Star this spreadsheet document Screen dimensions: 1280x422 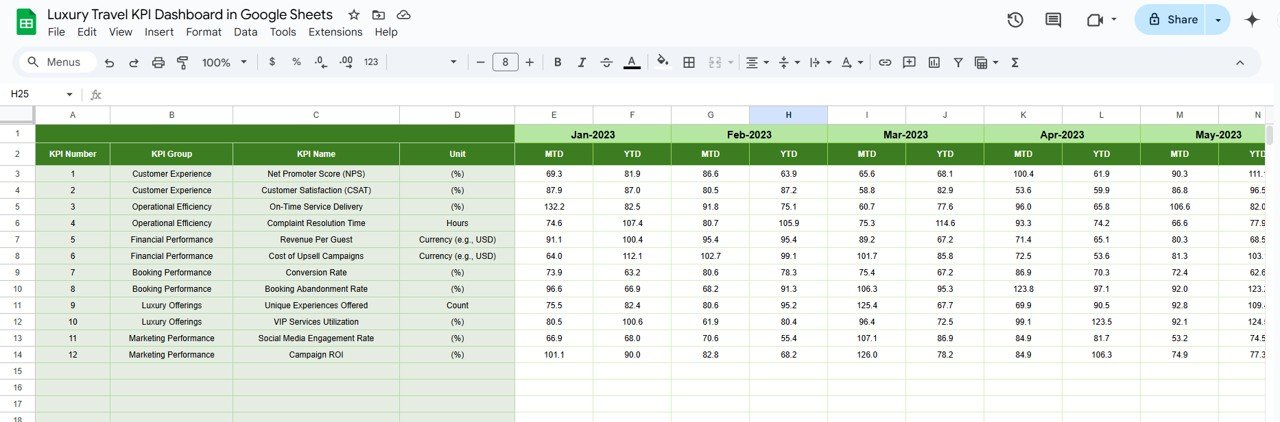(354, 16)
